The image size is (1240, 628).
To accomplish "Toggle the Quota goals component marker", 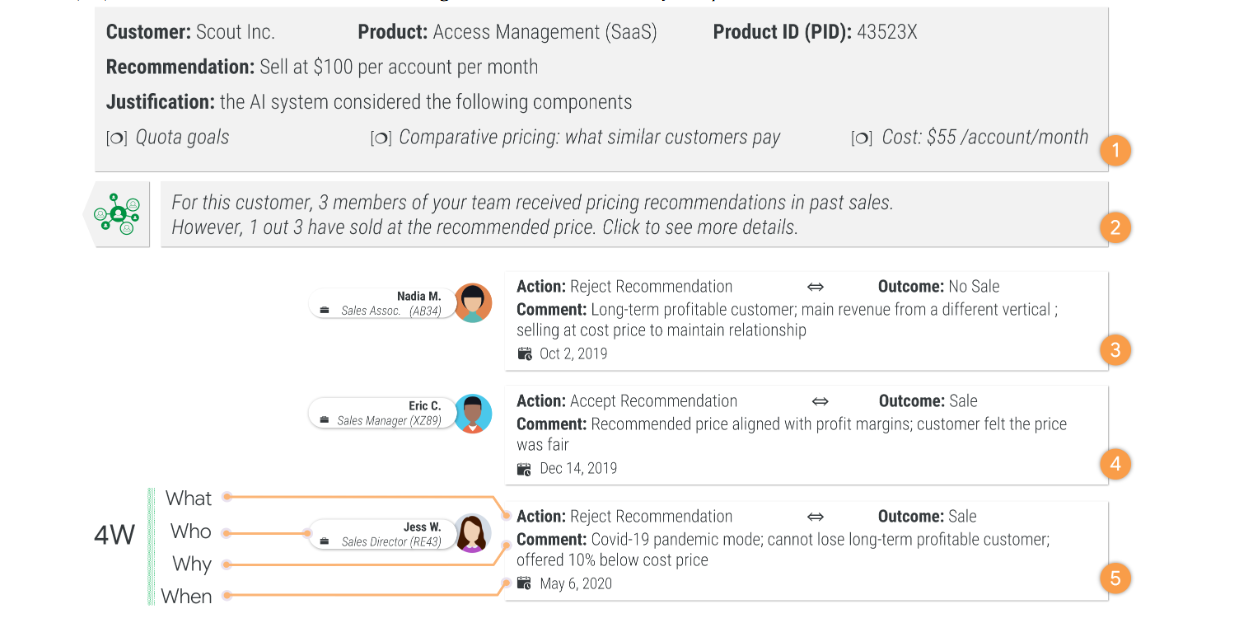I will (115, 138).
